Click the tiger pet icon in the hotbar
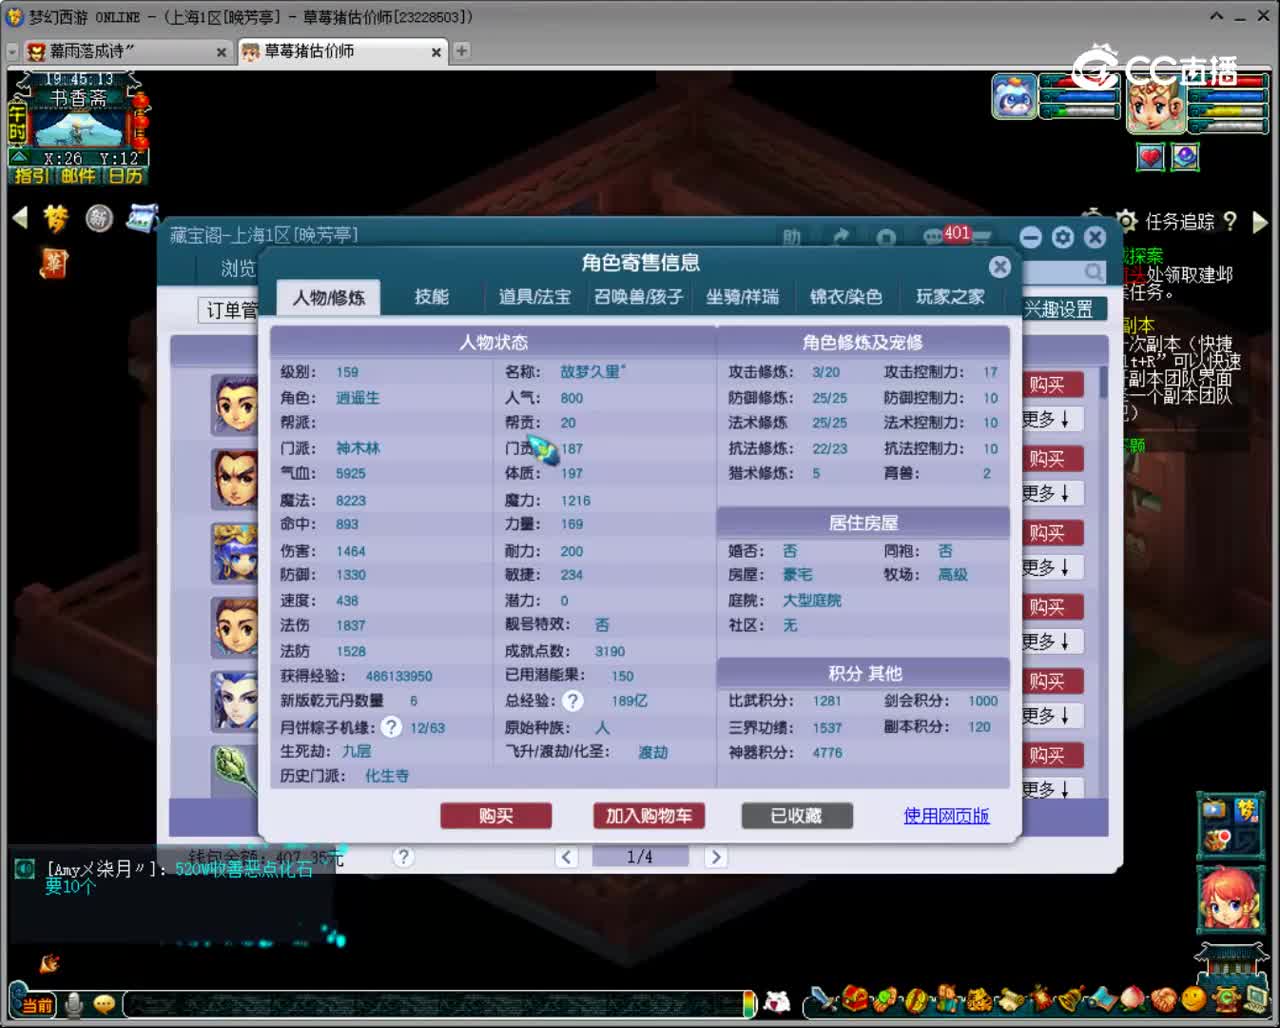 pyautogui.click(x=978, y=998)
